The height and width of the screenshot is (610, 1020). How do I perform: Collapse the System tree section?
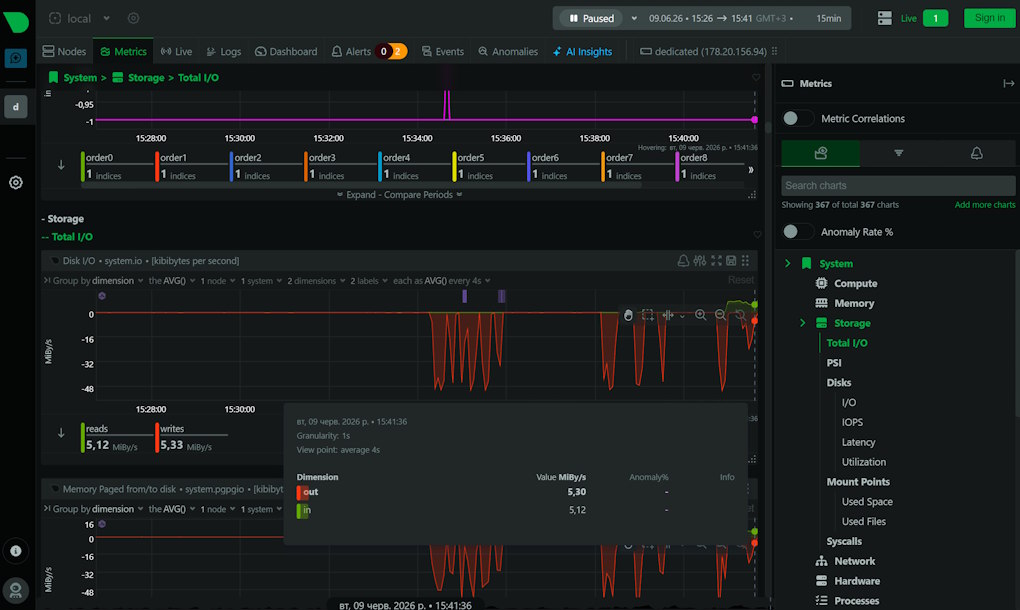788,263
